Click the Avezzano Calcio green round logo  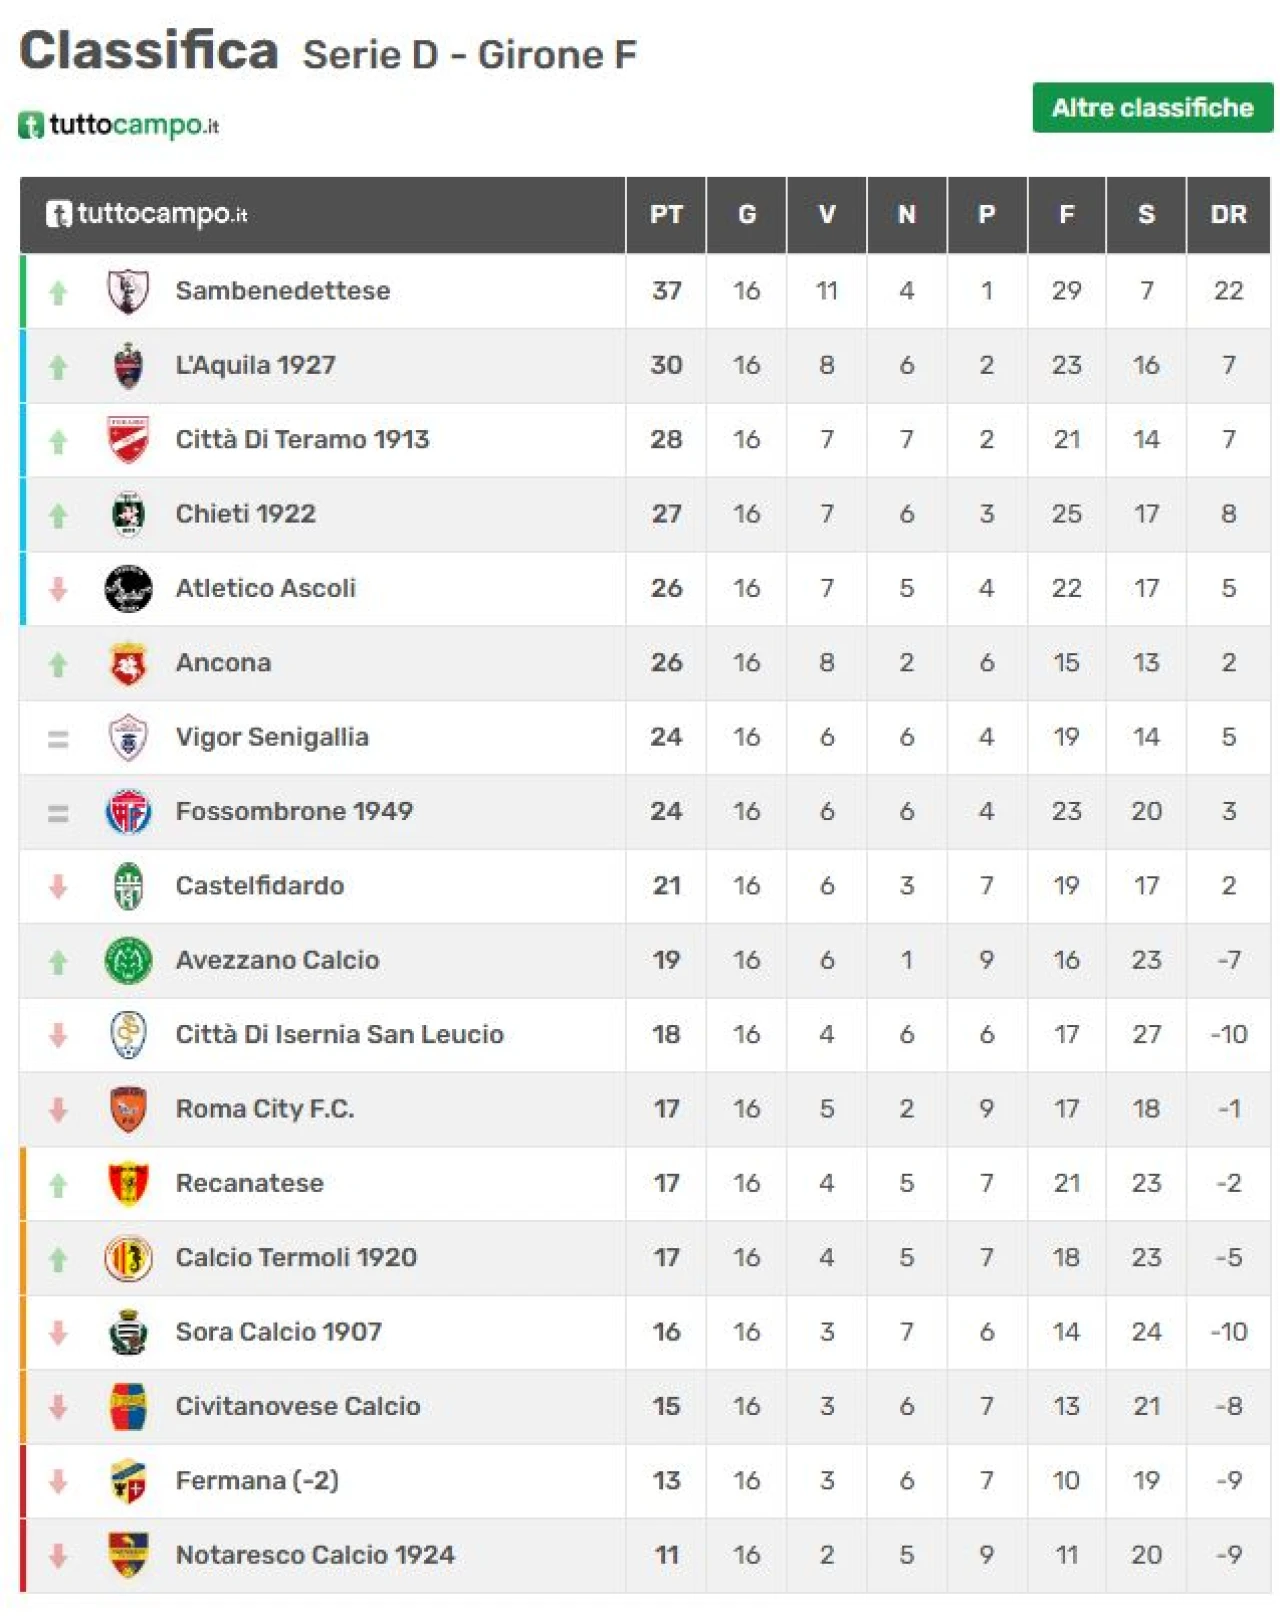click(128, 960)
